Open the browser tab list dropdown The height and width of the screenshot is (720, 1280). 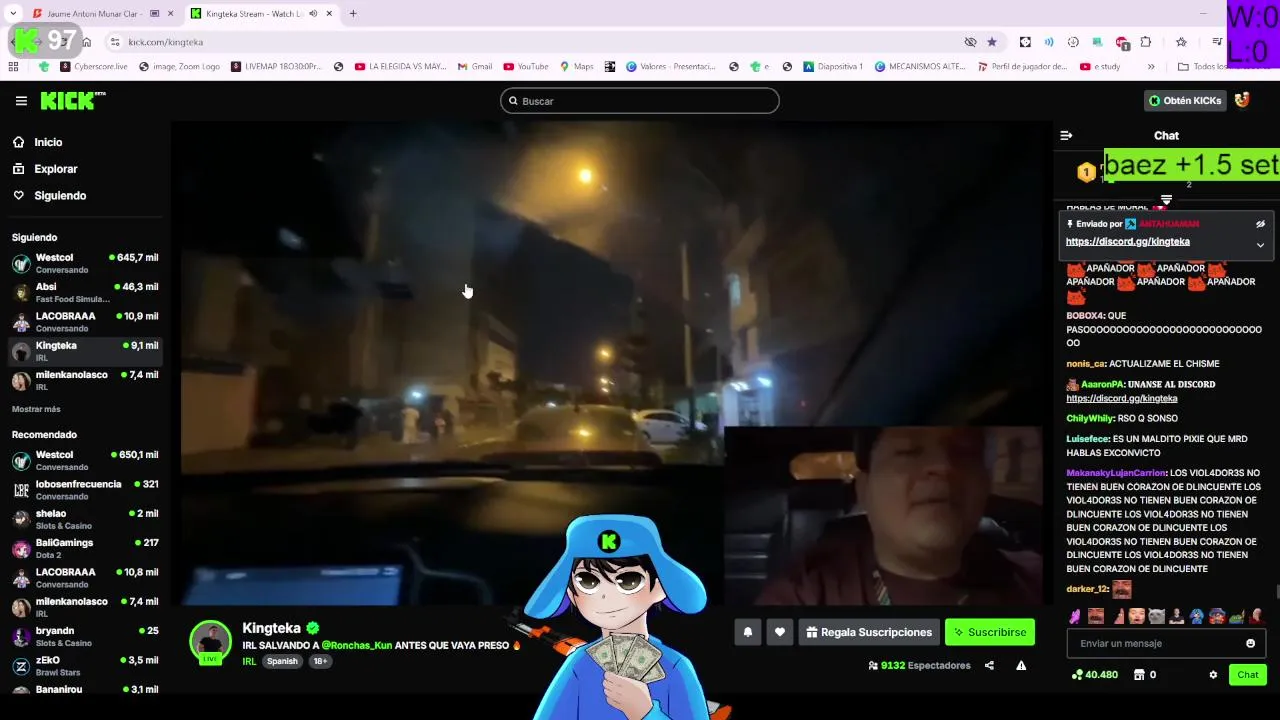tap(13, 14)
